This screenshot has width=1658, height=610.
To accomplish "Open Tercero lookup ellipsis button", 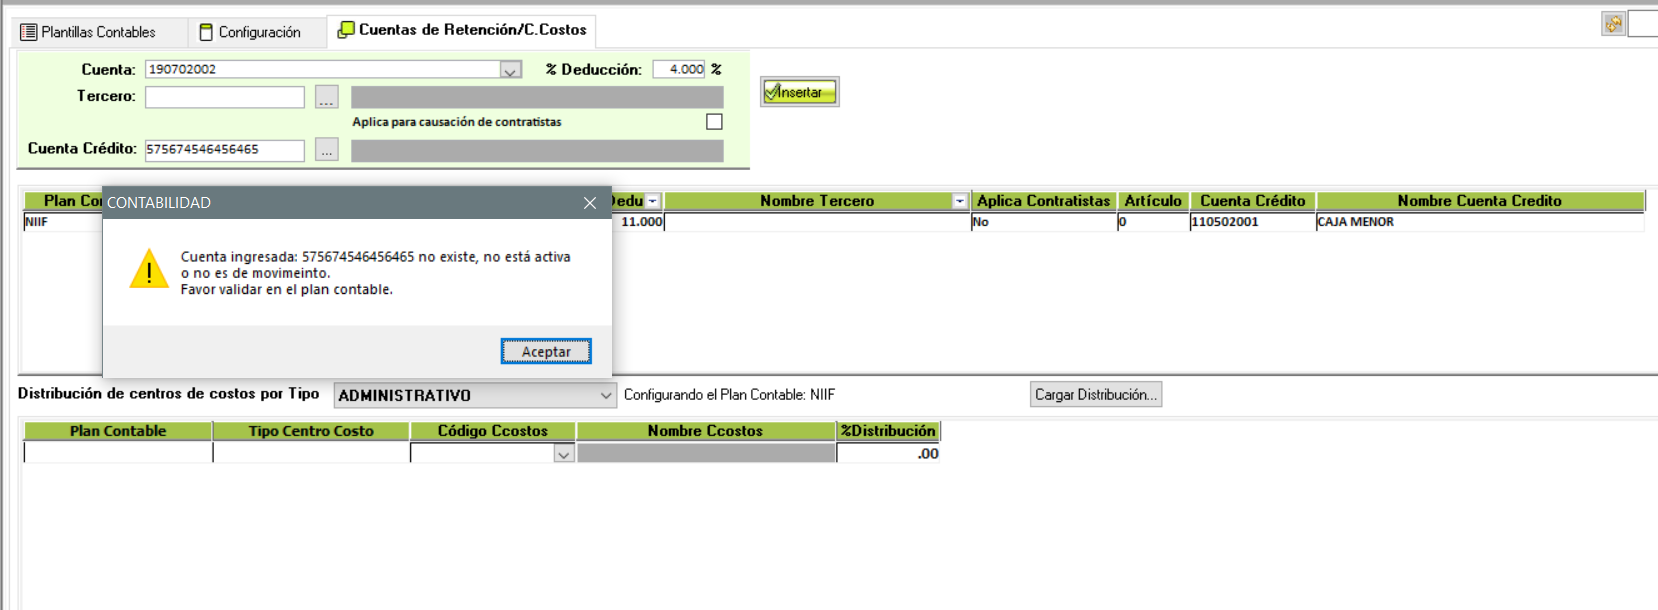I will (326, 97).
